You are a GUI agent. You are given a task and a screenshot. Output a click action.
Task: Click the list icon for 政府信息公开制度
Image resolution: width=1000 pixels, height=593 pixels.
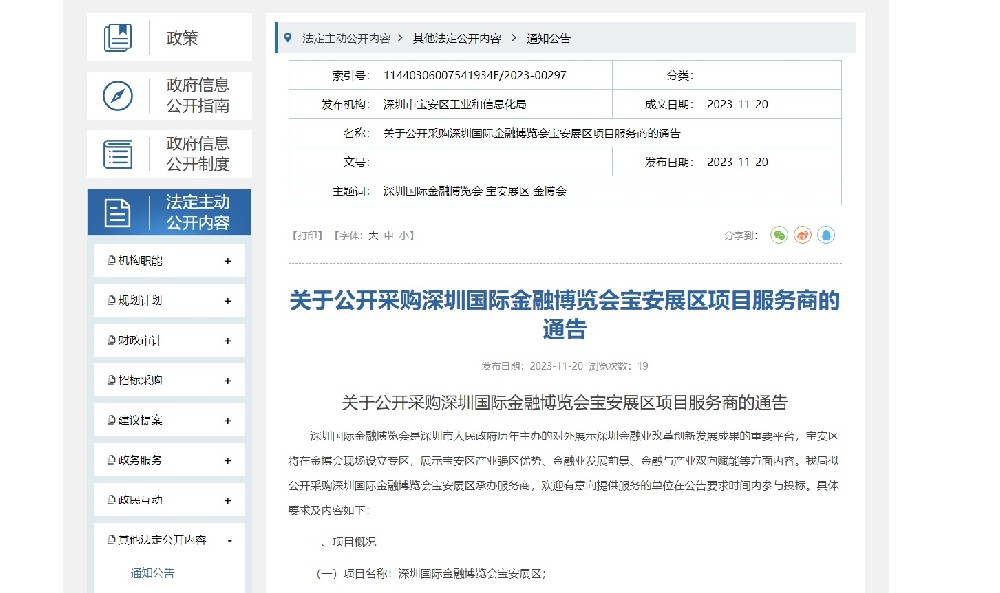pos(118,154)
